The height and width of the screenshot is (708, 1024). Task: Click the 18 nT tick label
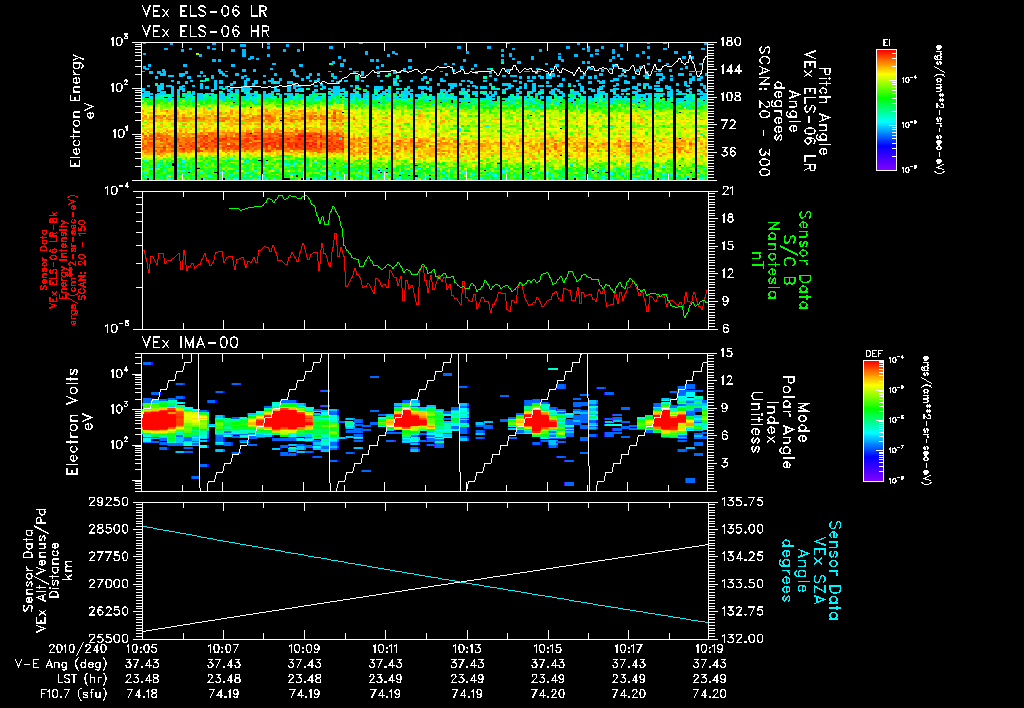point(726,218)
